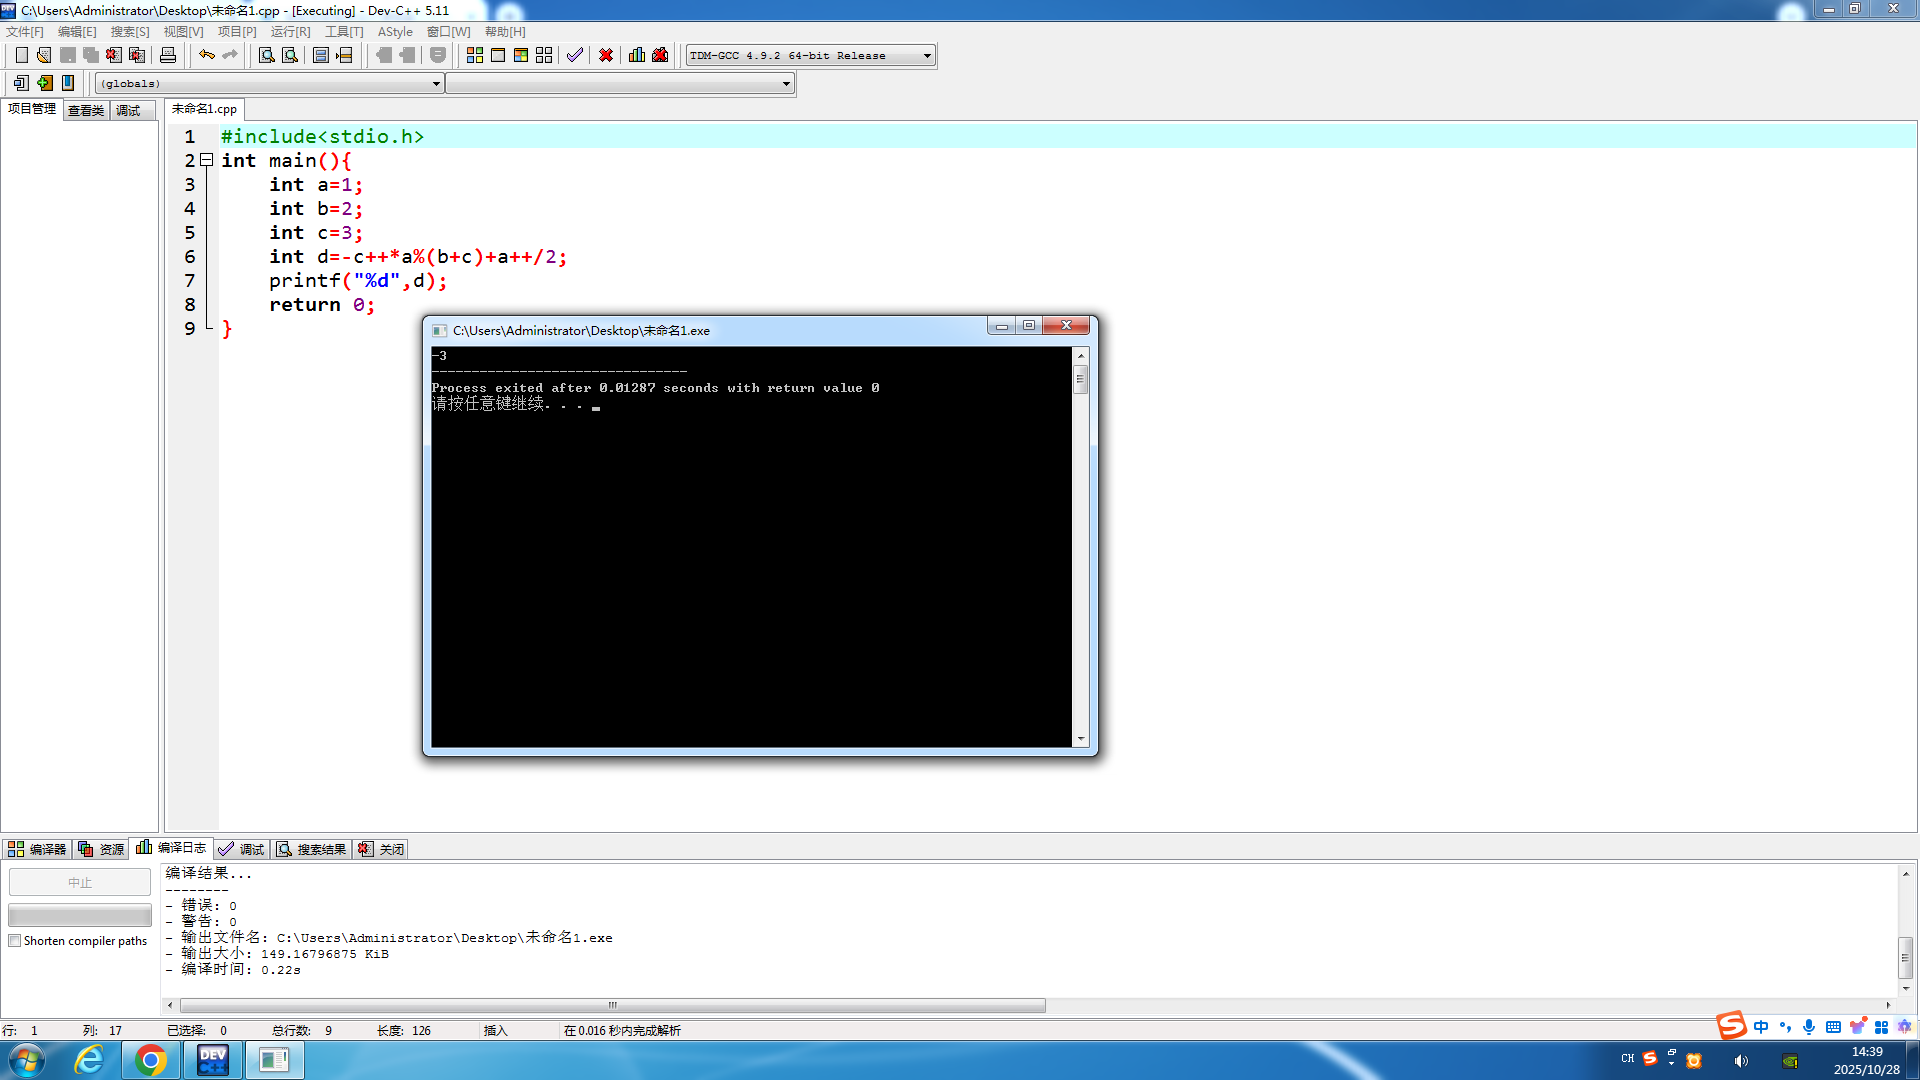Open Chrome from the taskbar

(x=151, y=1060)
